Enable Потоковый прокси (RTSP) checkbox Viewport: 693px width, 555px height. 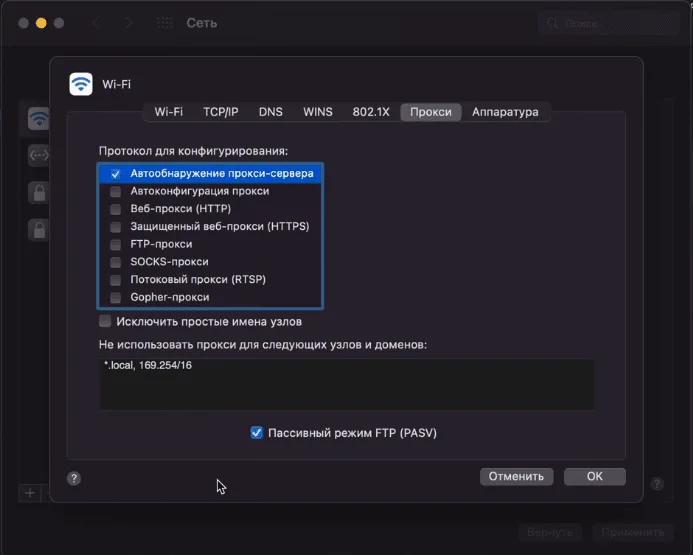coord(115,280)
